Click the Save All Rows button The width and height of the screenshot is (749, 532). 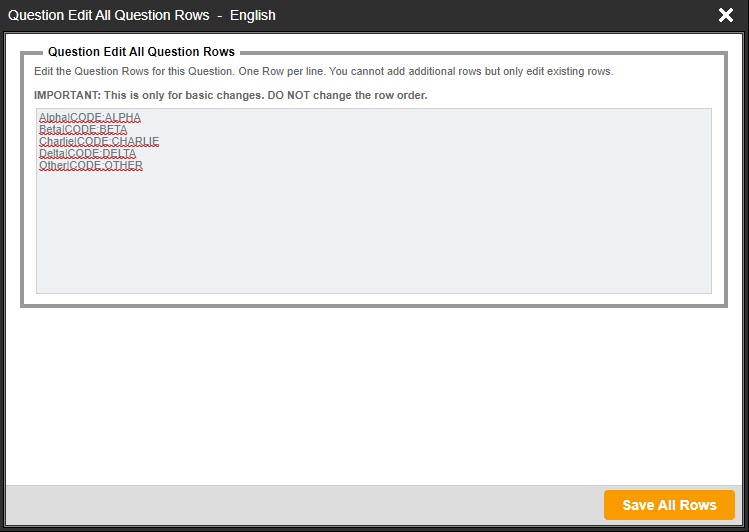pos(669,505)
